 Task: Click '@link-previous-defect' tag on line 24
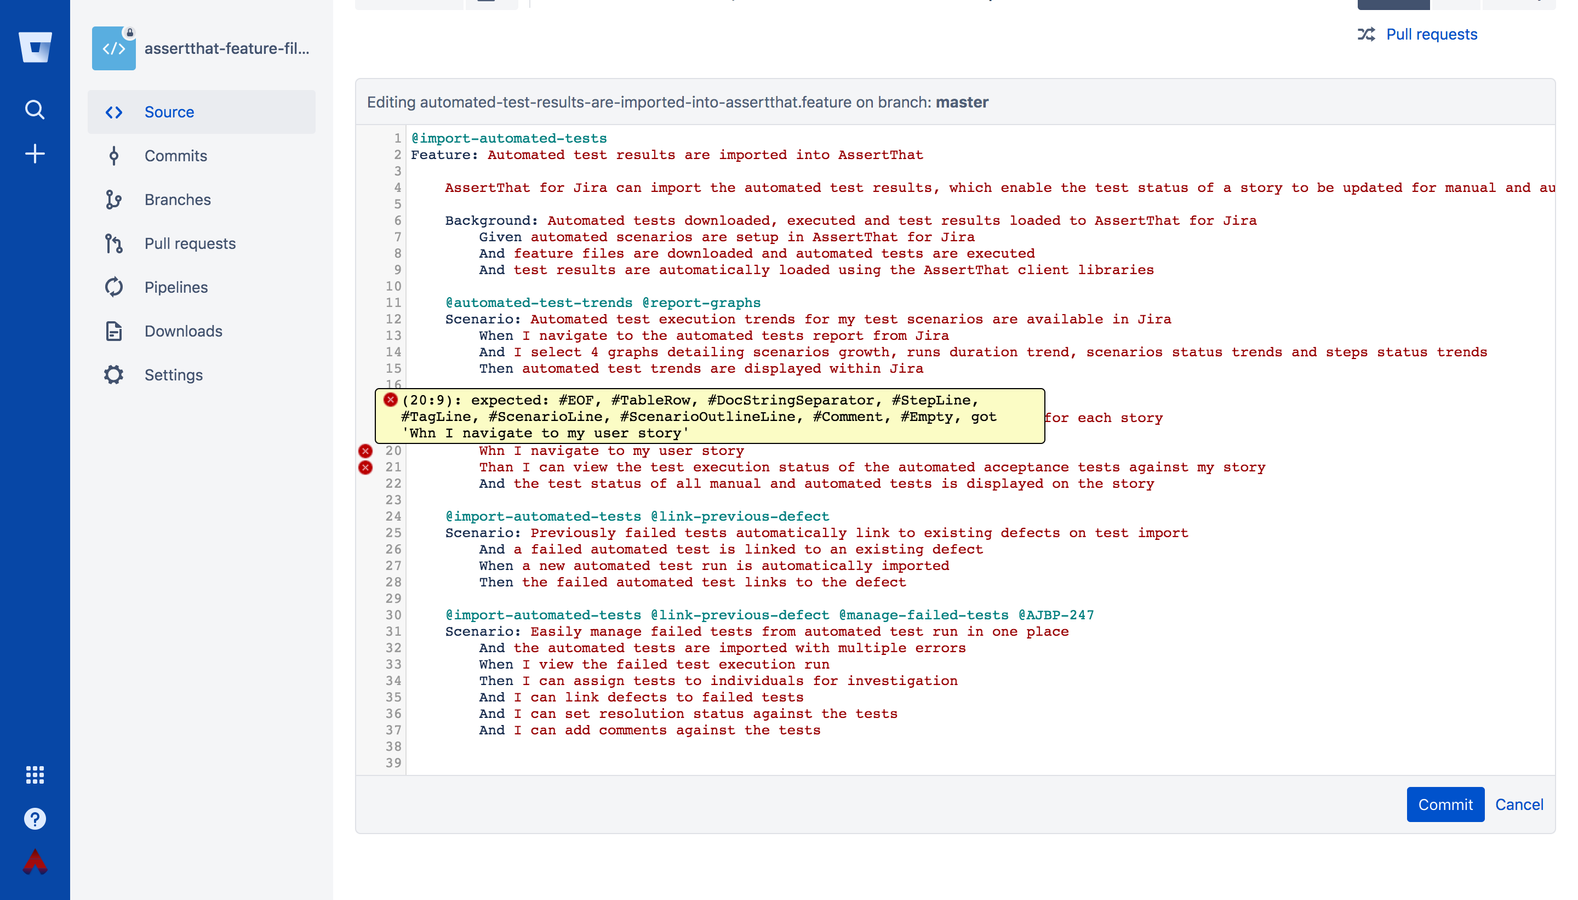click(740, 517)
